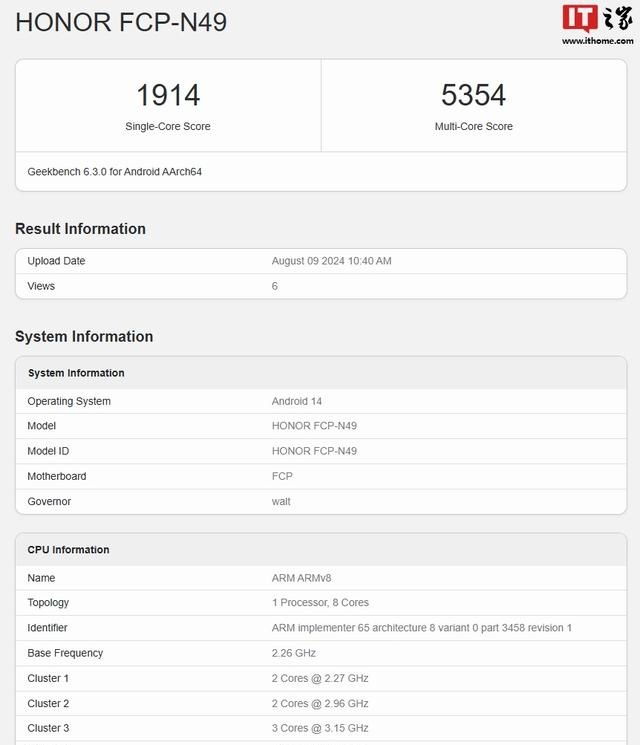Click the large System Information section heading
The height and width of the screenshot is (745, 640).
pos(84,336)
